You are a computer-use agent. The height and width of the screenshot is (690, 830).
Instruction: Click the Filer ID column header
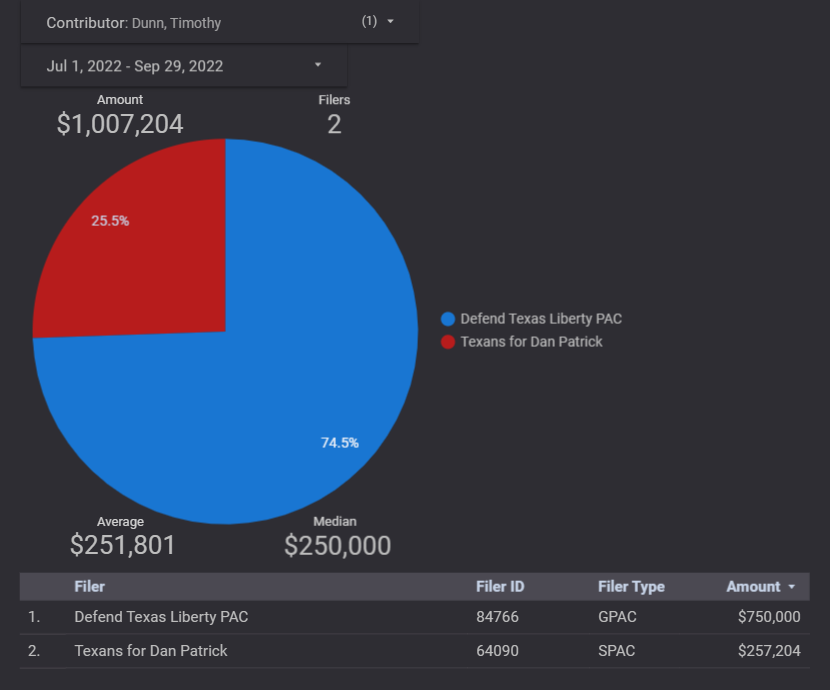[x=500, y=586]
